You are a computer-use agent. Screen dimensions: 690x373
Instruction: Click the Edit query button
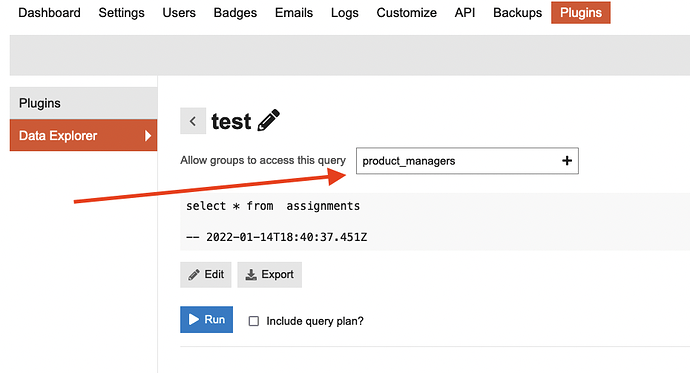click(206, 275)
